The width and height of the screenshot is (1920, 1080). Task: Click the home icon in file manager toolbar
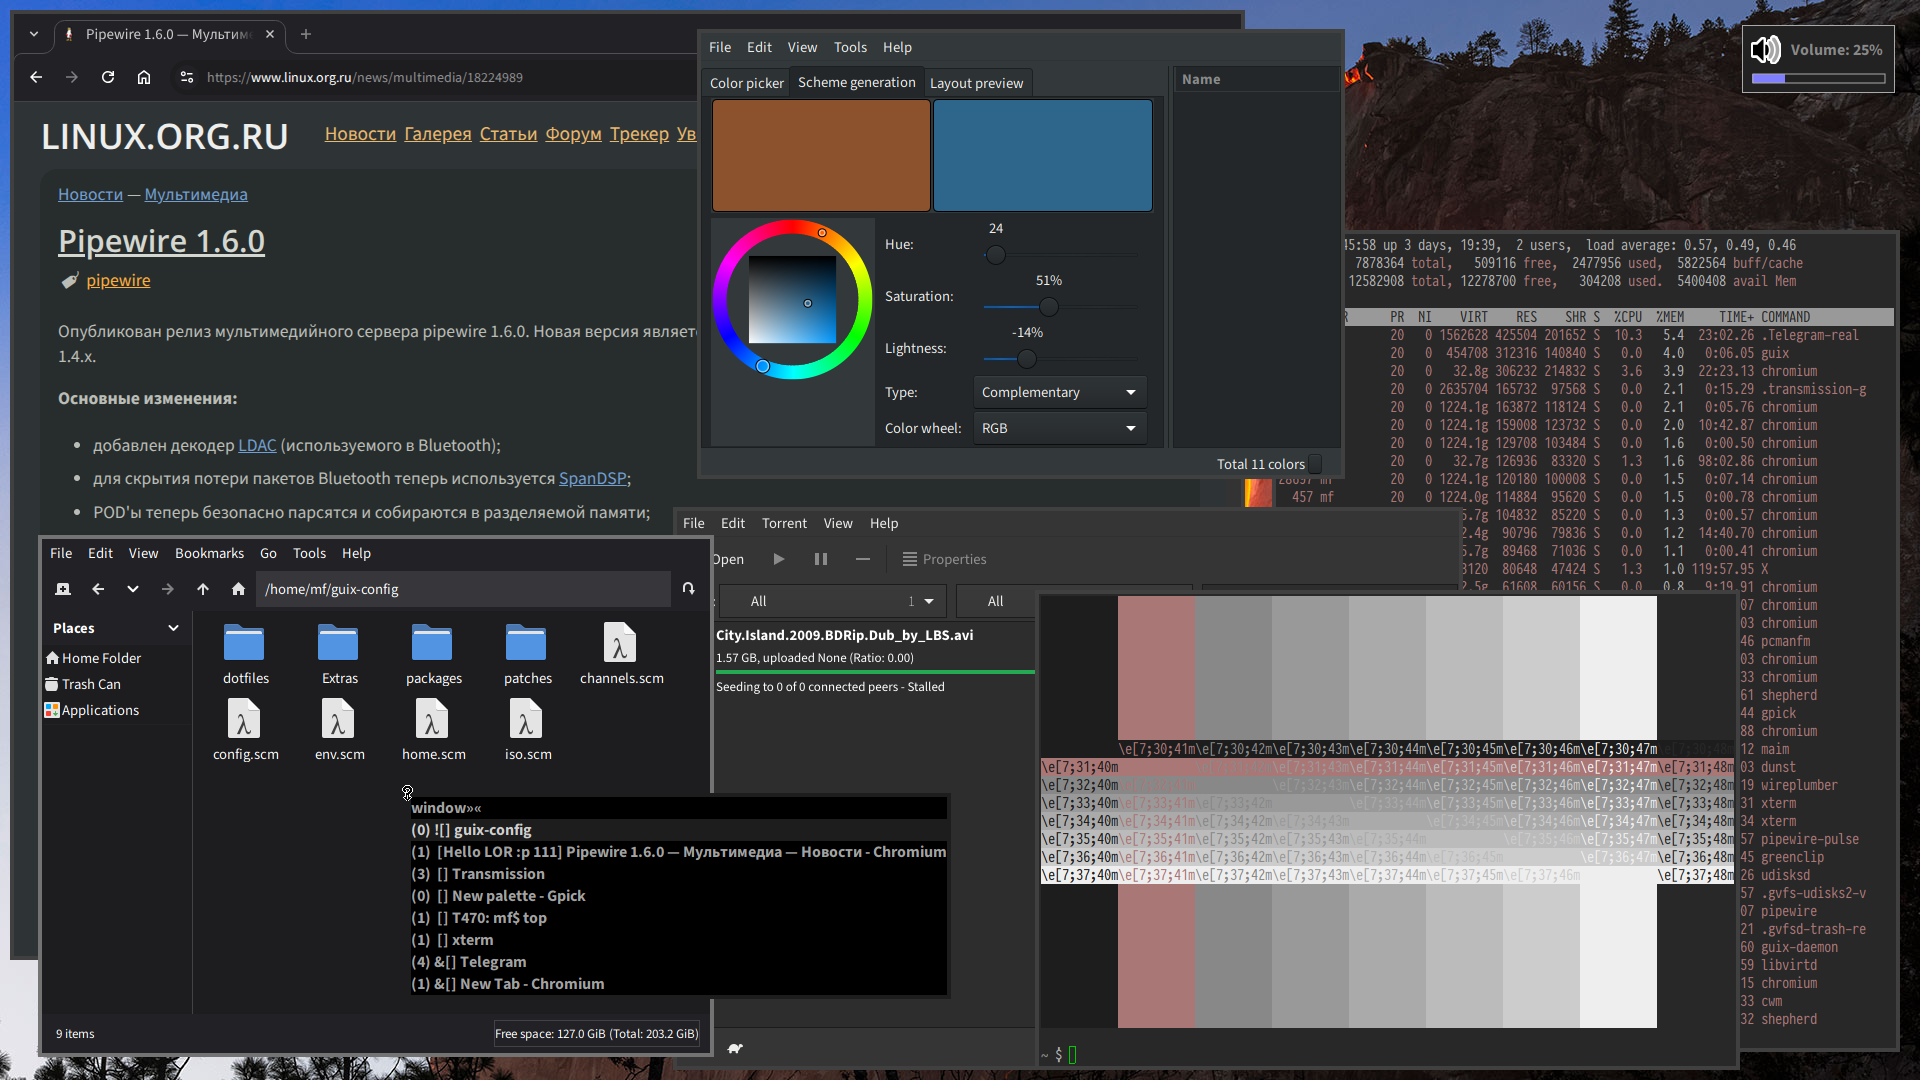click(238, 589)
